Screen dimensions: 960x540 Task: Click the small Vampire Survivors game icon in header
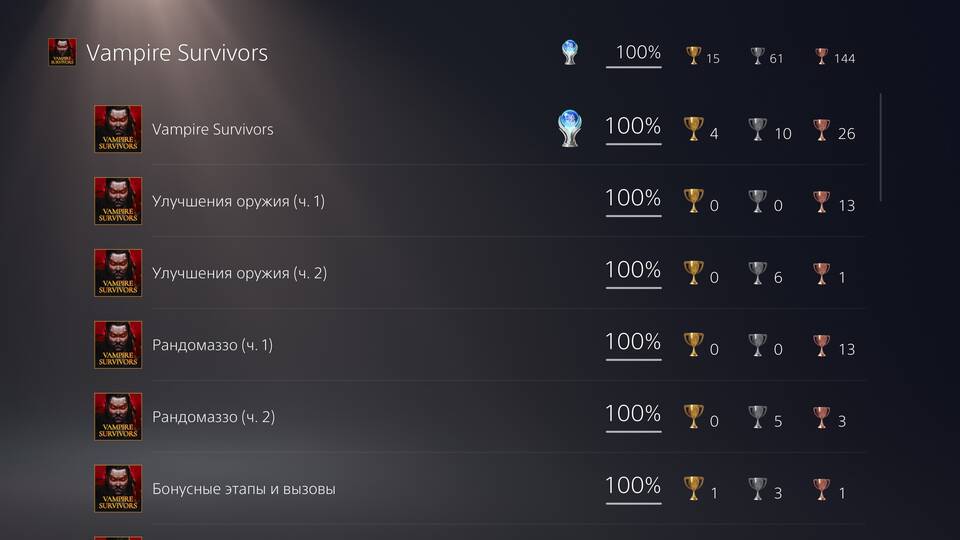62,52
